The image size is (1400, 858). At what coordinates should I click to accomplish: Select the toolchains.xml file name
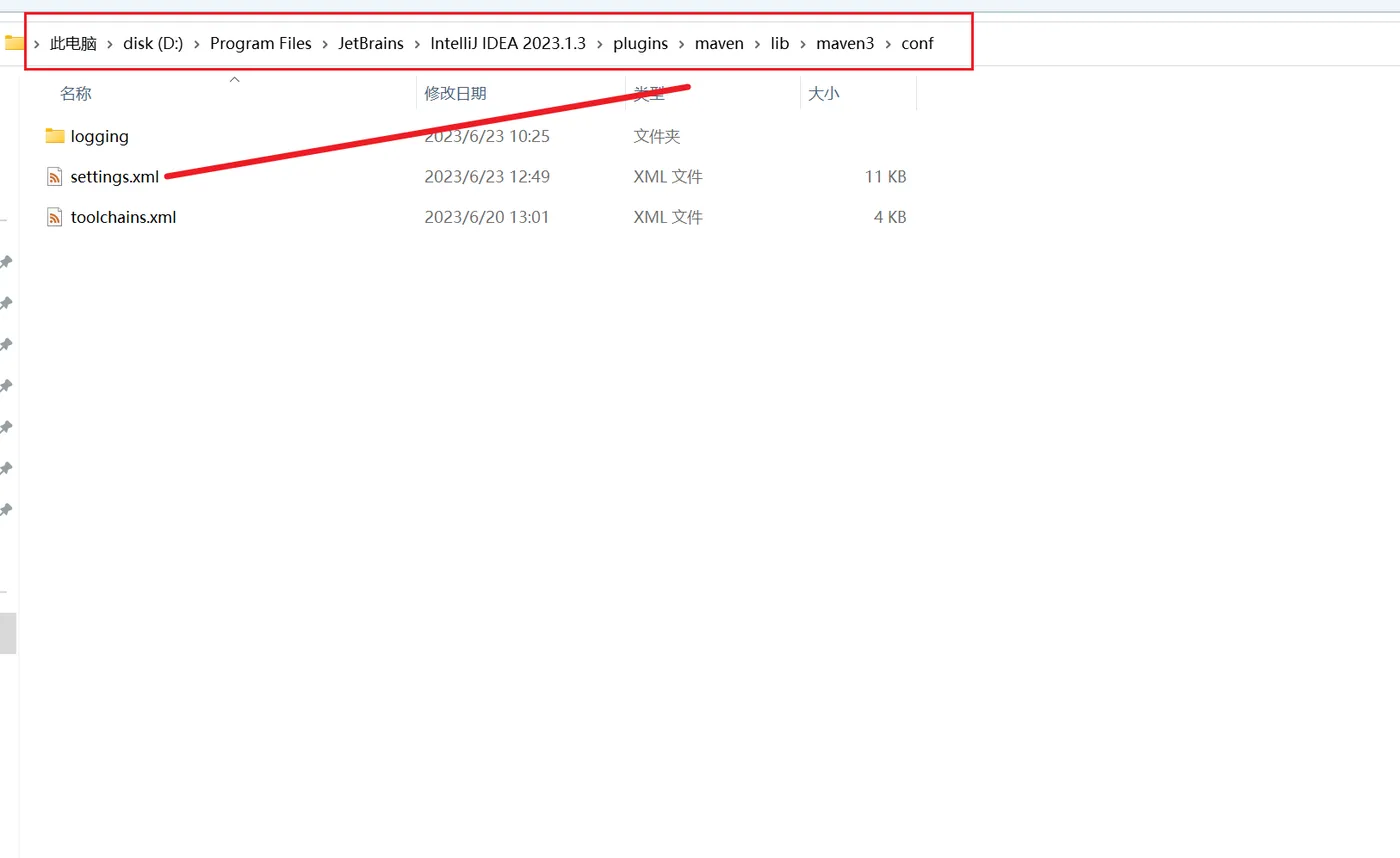tap(124, 217)
